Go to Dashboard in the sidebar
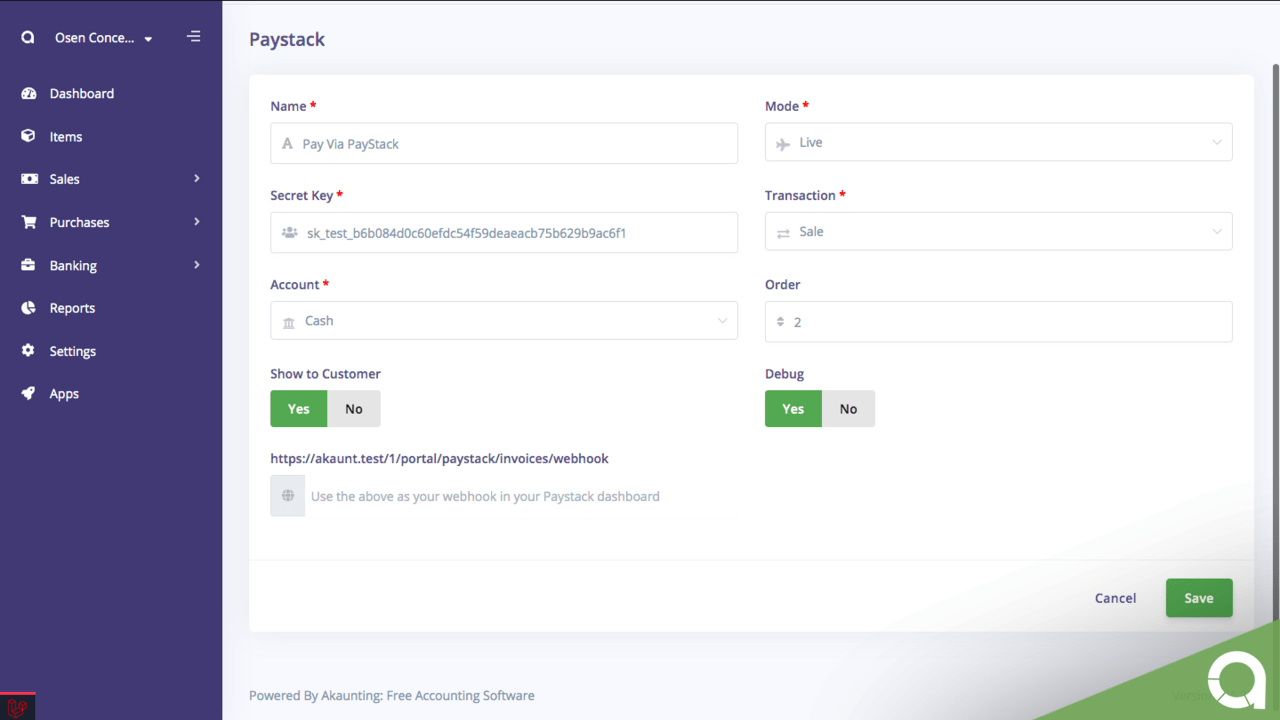This screenshot has width=1280, height=720. [82, 93]
